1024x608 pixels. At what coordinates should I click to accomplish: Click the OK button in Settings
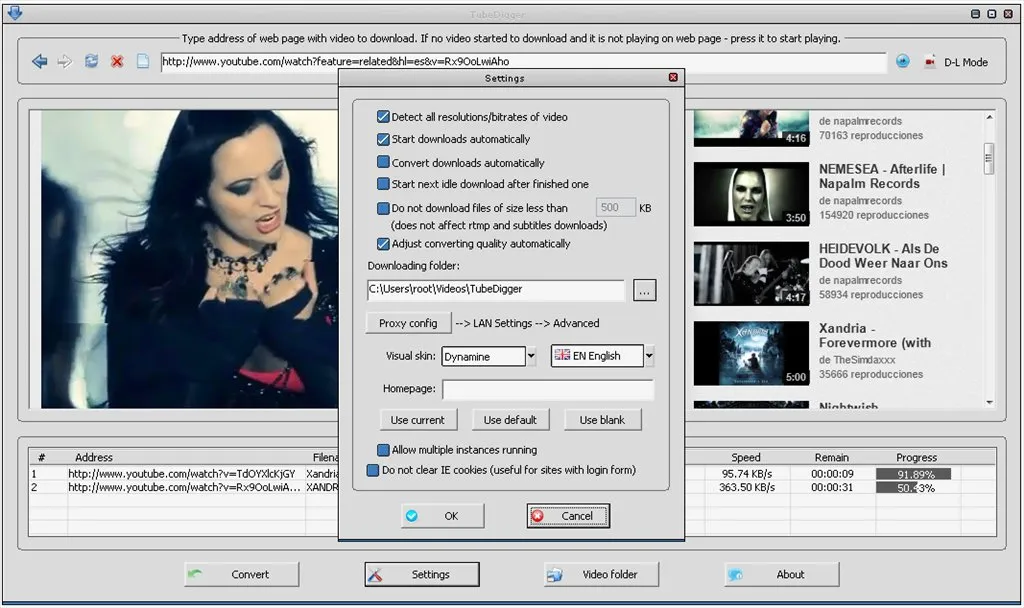[x=442, y=516]
